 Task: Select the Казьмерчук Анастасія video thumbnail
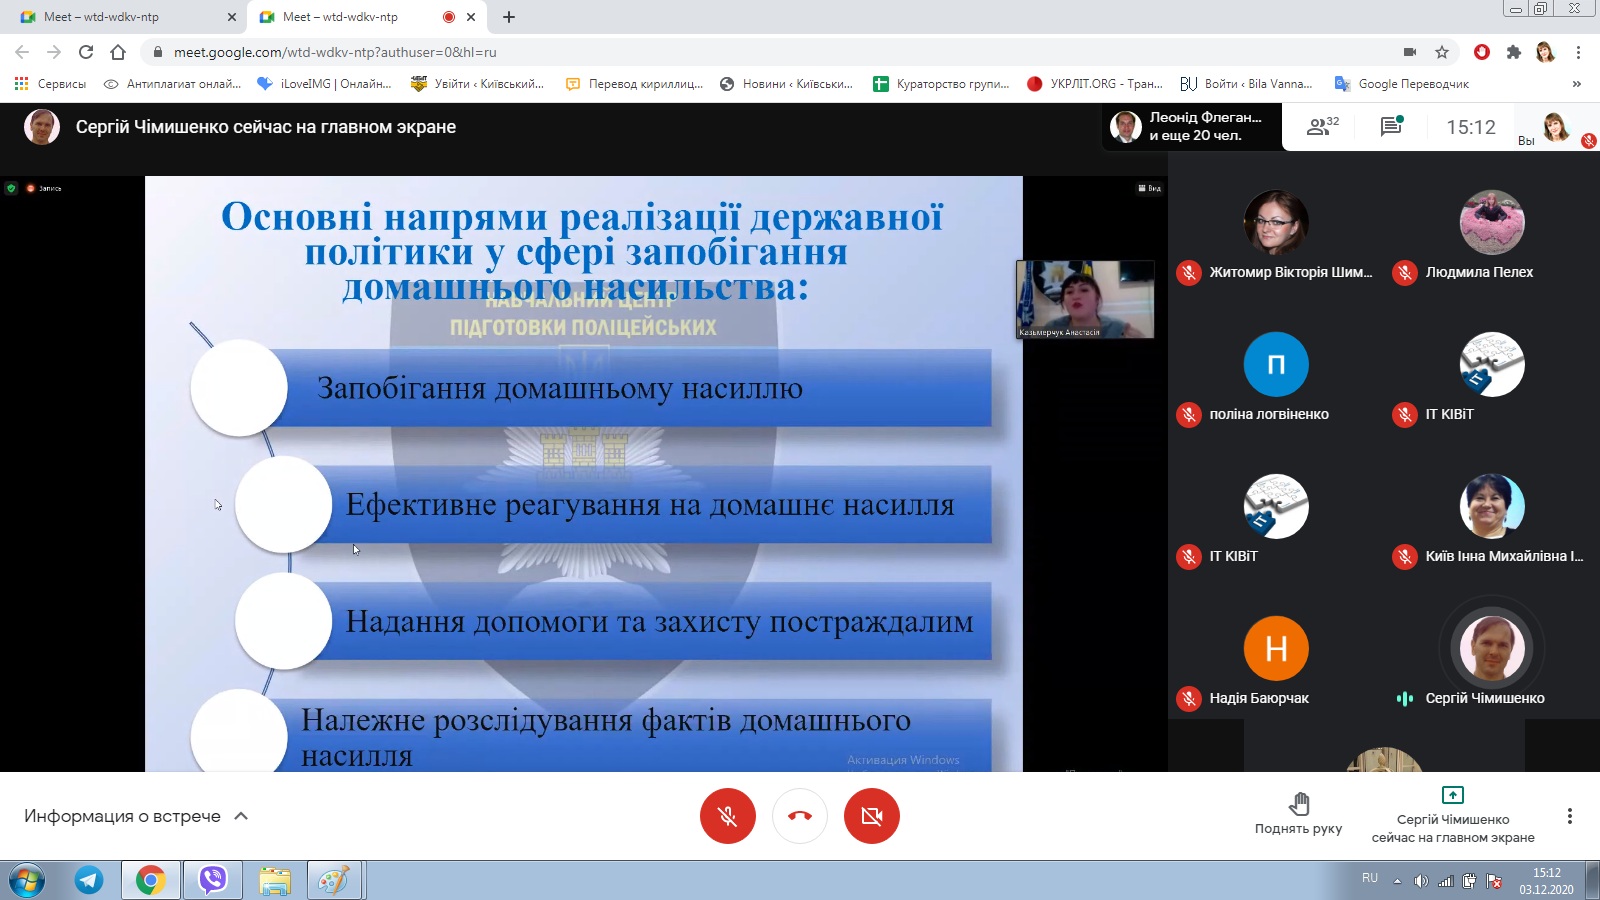pos(1085,299)
